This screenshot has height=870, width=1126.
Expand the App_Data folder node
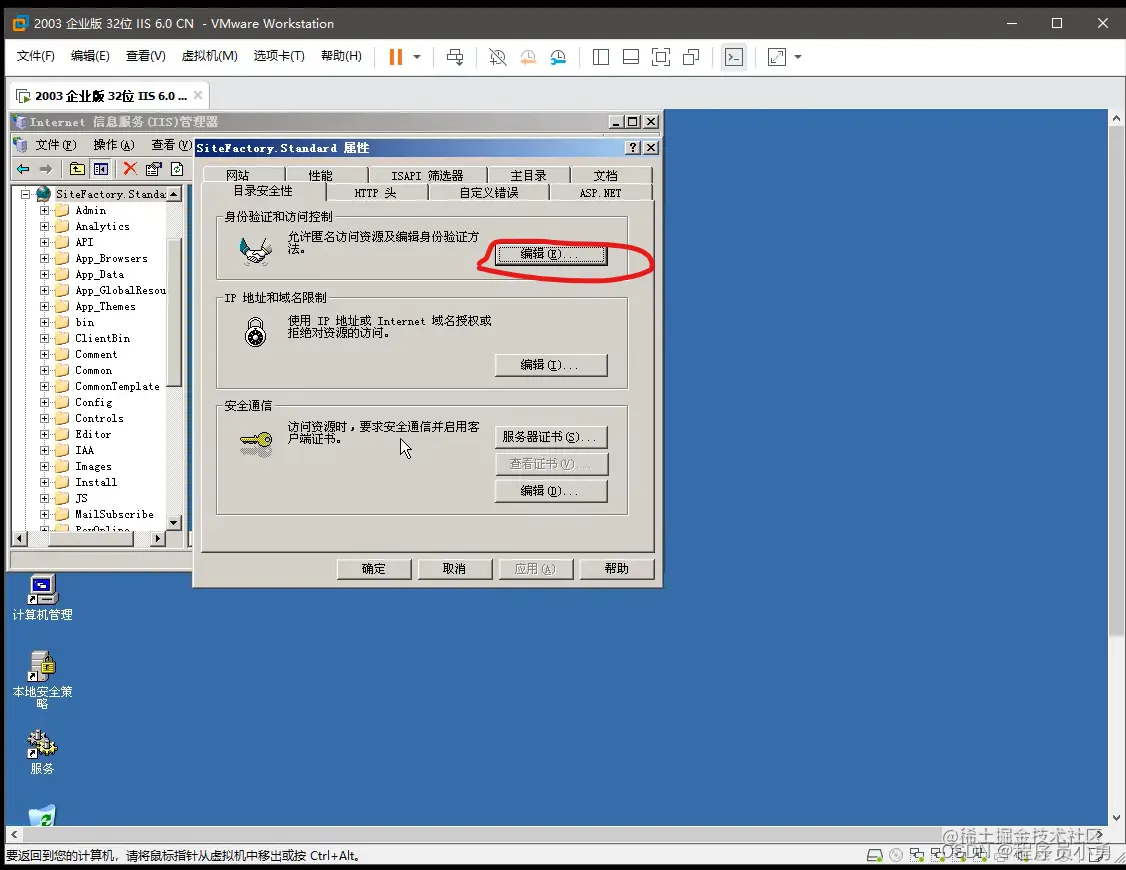click(45, 274)
